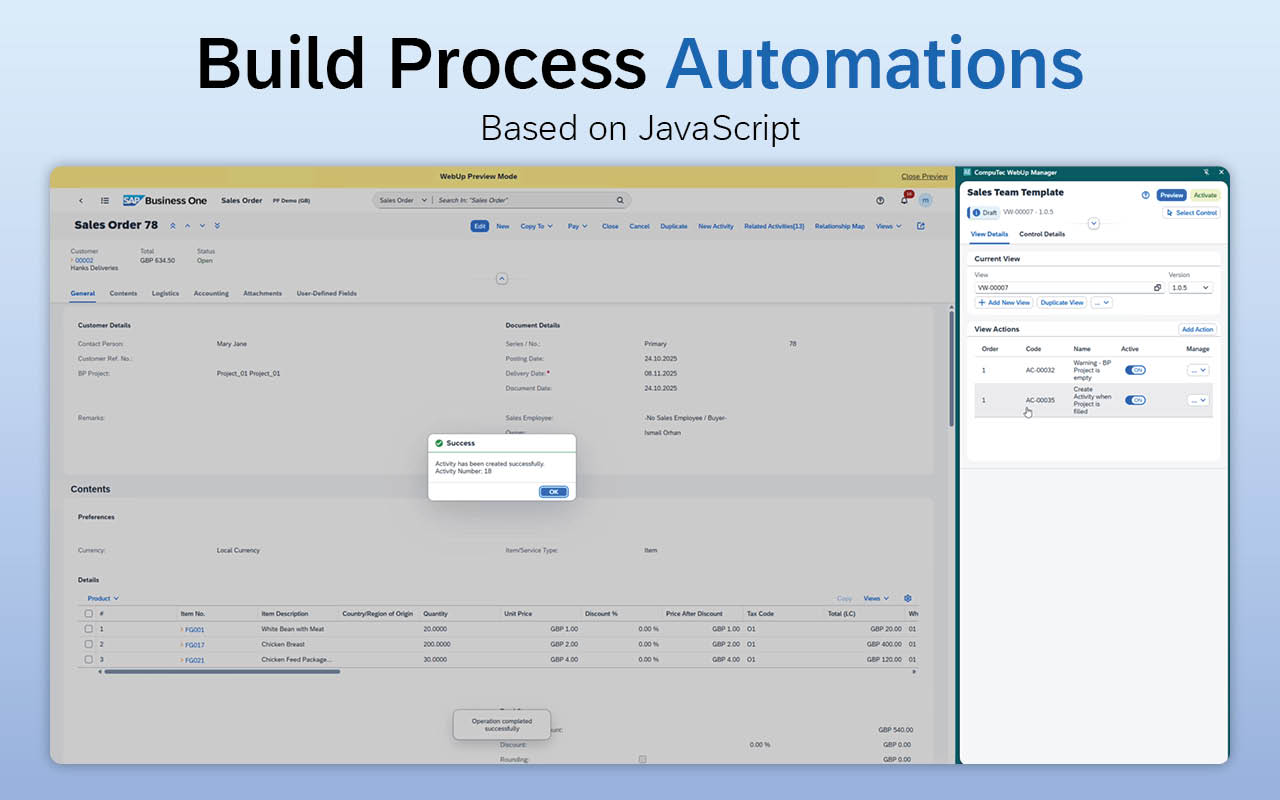Open the Logistics tab
1280x800 pixels.
click(165, 293)
